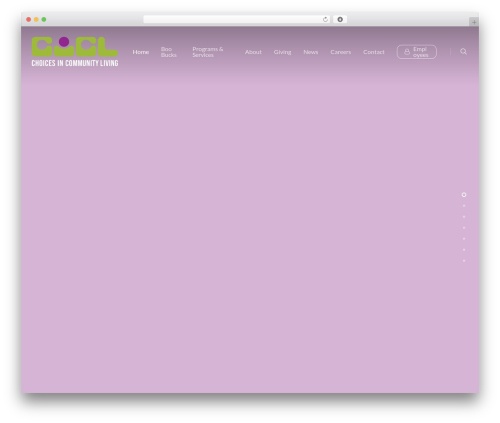
Task: Select the fourth slide navigation dot
Action: tap(464, 228)
